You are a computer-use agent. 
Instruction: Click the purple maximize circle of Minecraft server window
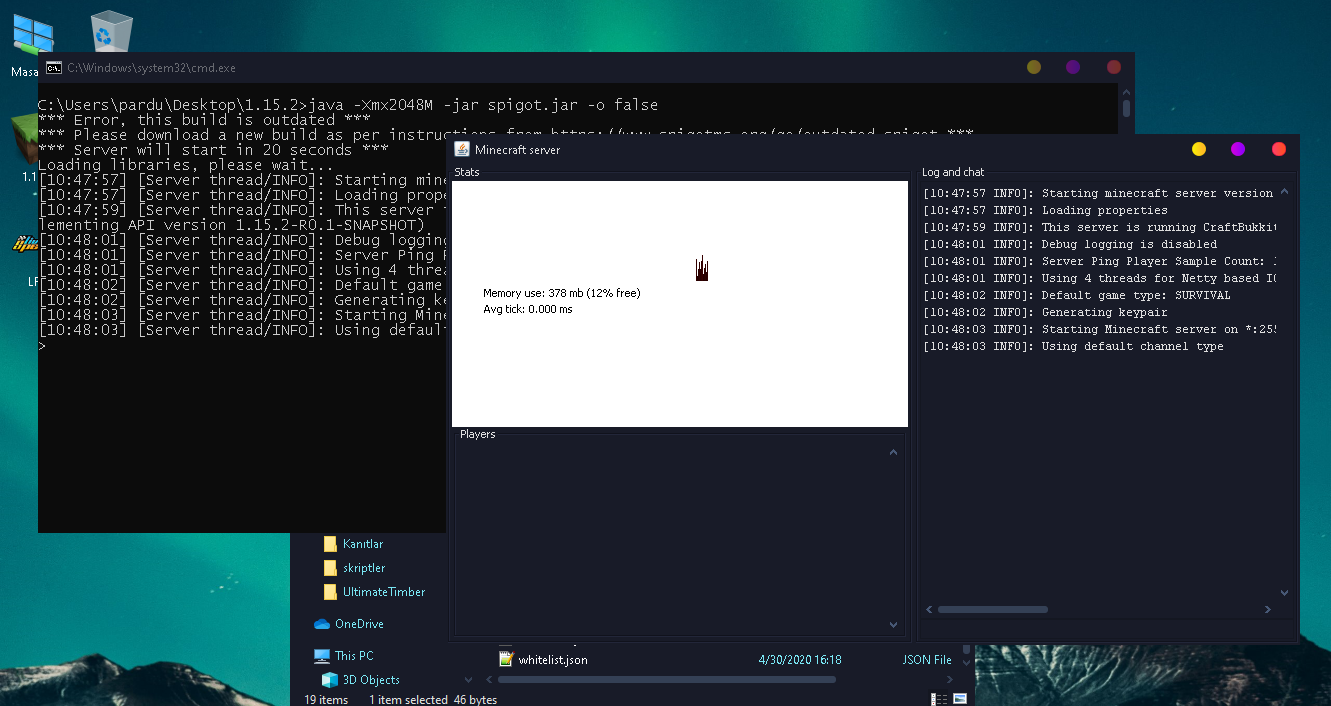coord(1238,149)
